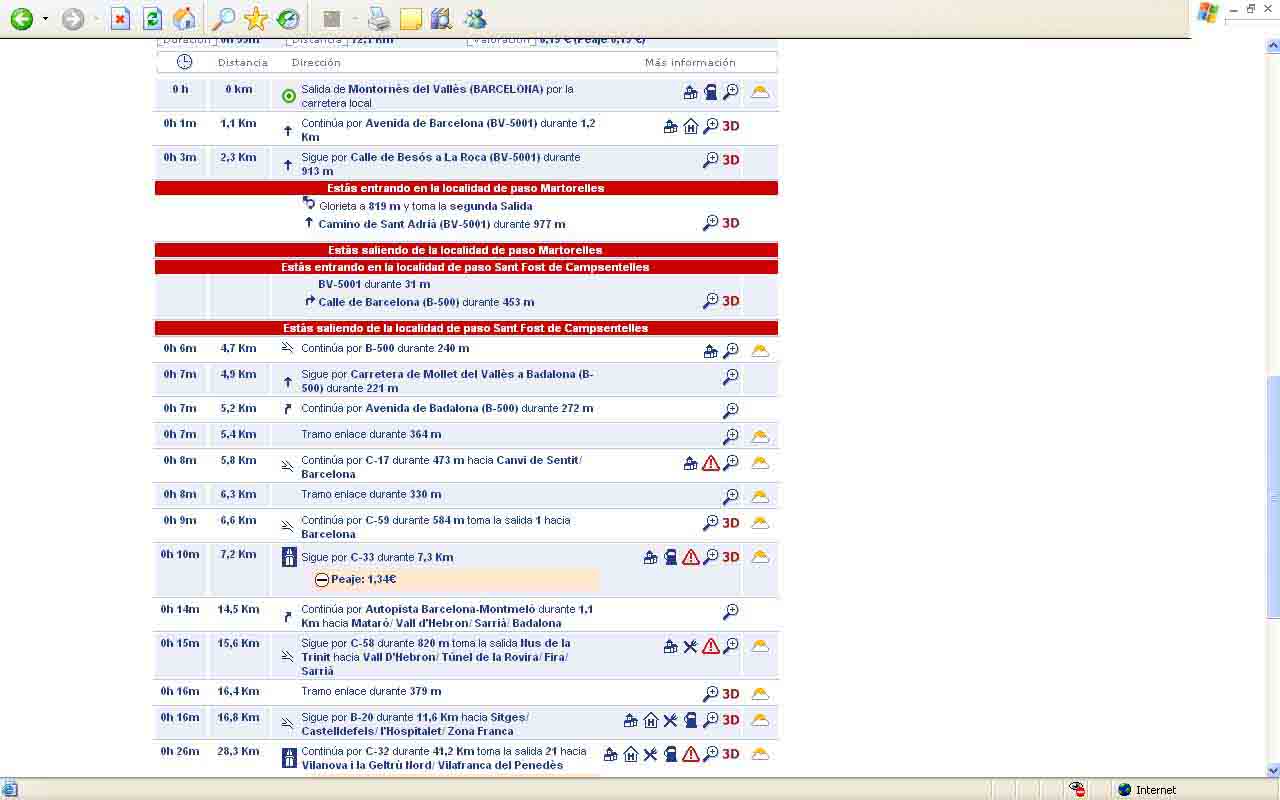
Task: Open the 3D view for Calle de Besós a La Roca
Action: 731,160
